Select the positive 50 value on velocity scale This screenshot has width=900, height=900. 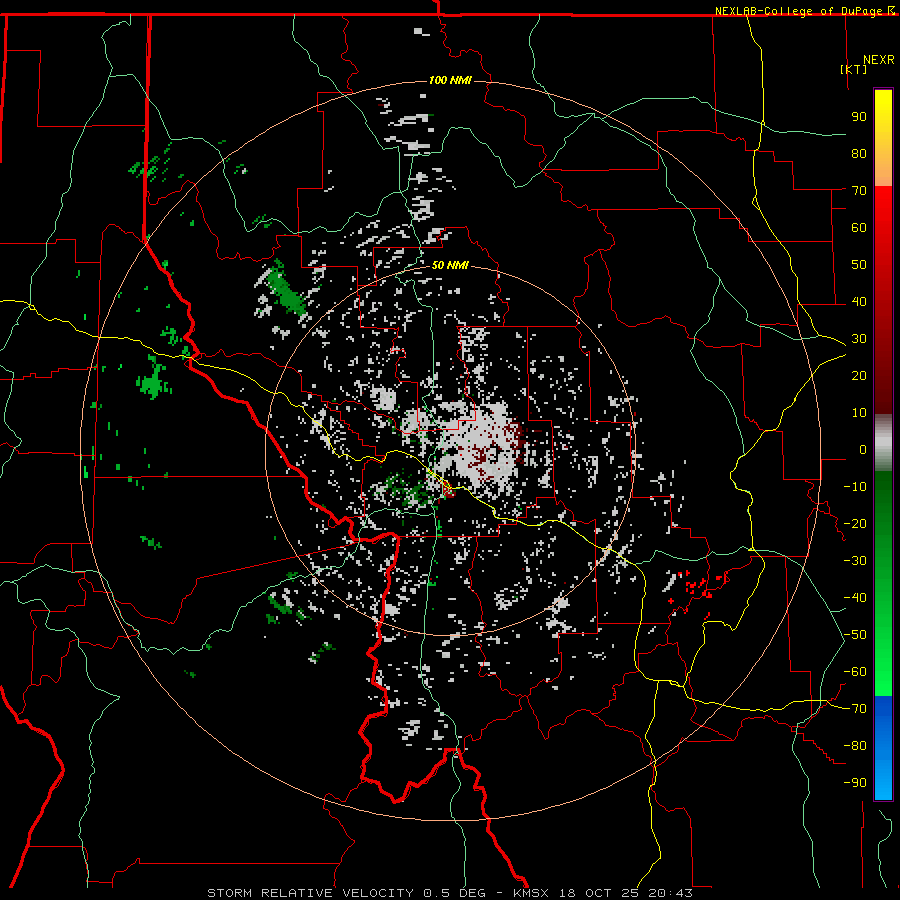[859, 265]
